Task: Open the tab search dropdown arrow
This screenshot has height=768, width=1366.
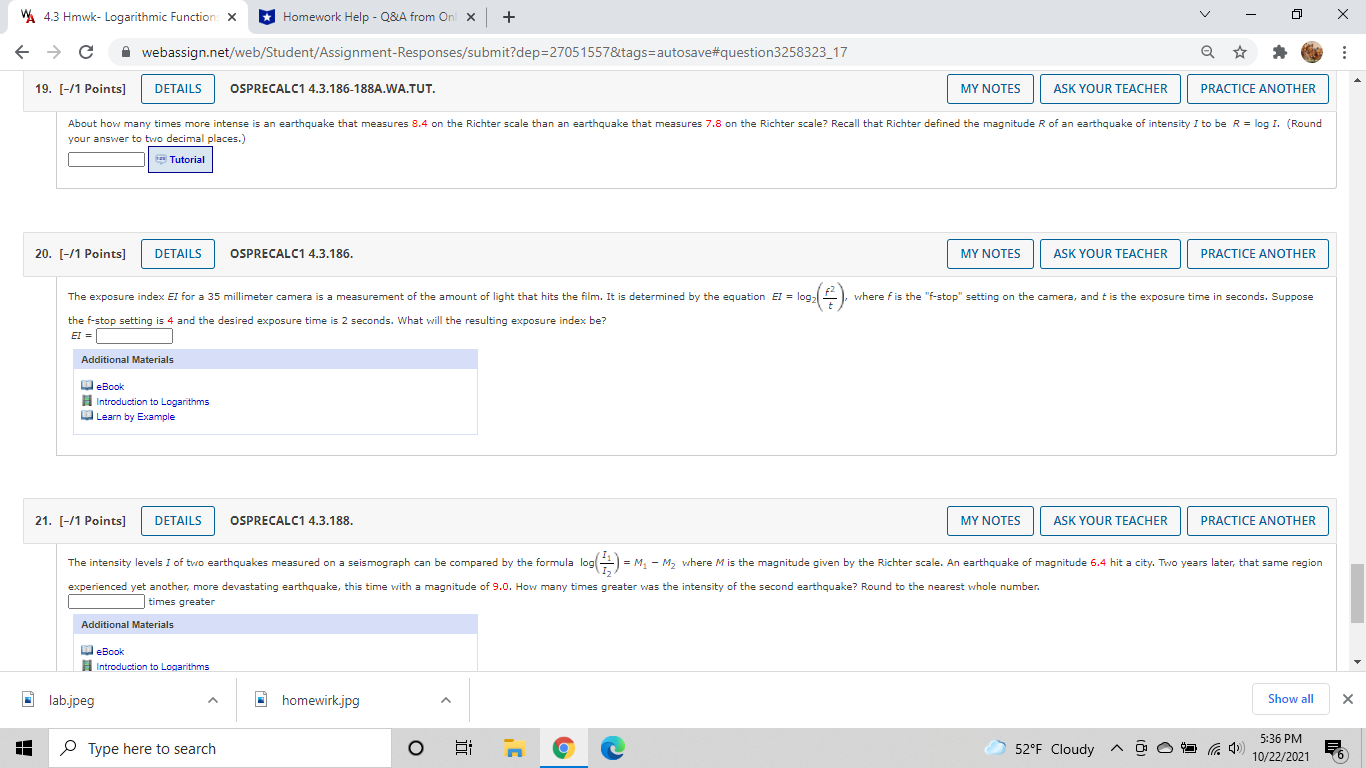Action: pyautogui.click(x=1205, y=15)
